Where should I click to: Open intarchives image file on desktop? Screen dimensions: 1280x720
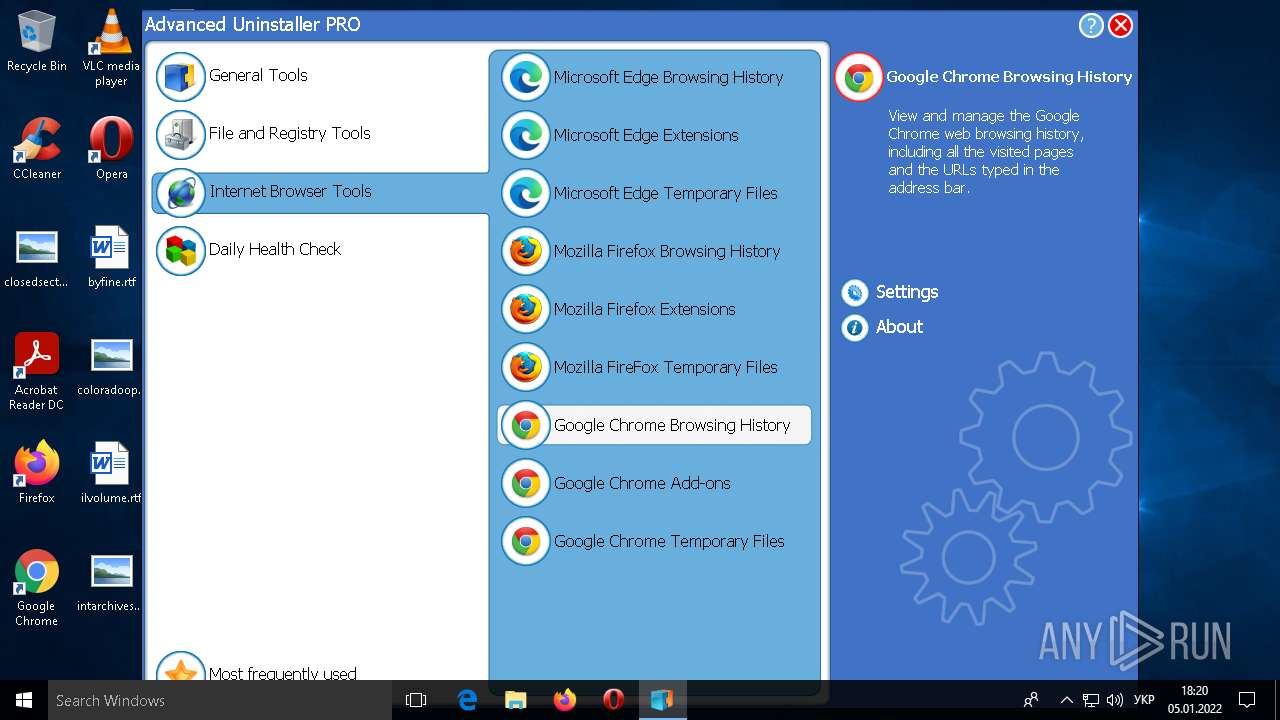coord(111,581)
